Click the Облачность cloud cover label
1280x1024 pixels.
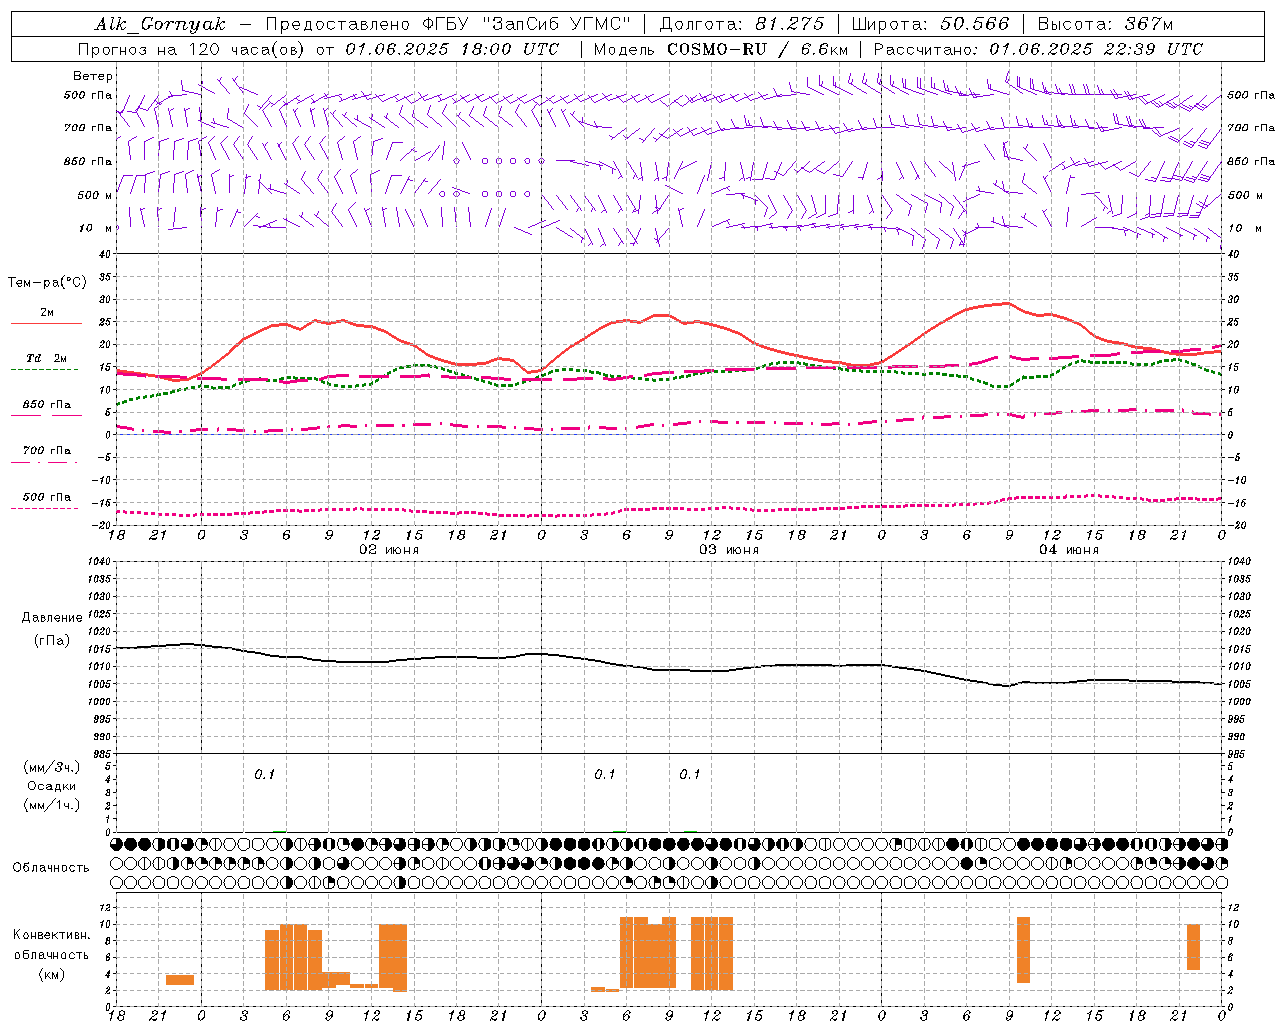51,867
